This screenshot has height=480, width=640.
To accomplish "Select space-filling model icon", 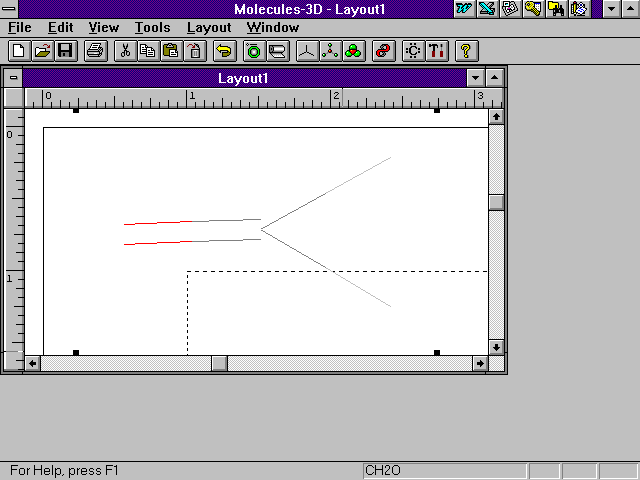I will 353,51.
